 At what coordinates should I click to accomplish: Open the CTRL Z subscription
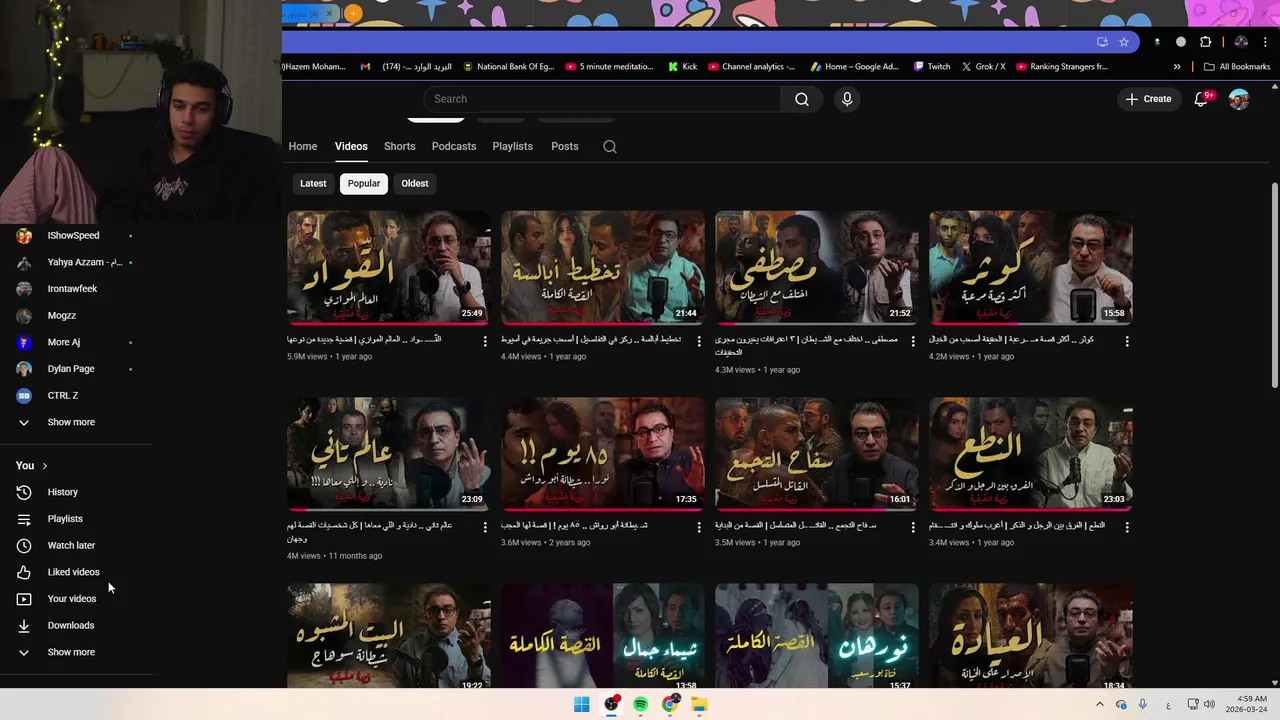click(x=62, y=396)
